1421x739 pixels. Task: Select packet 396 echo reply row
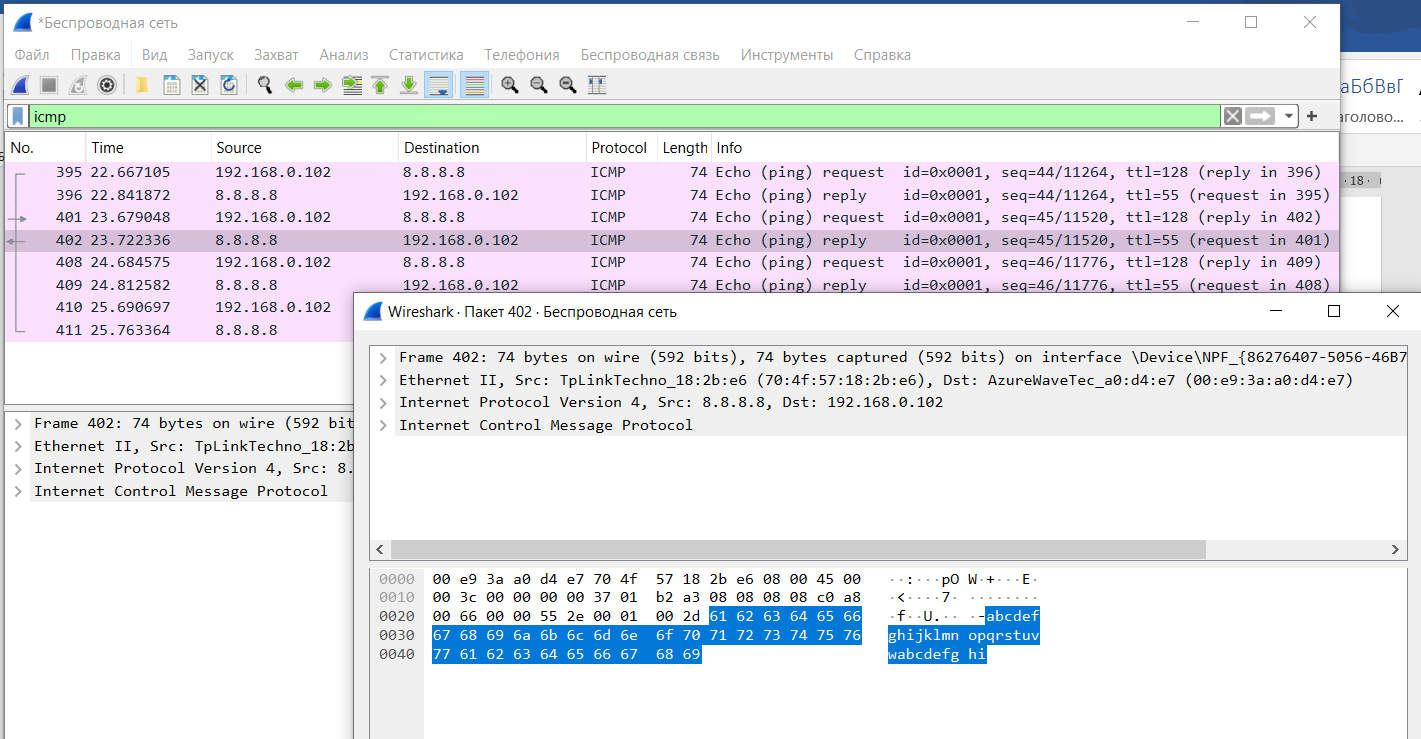point(671,195)
